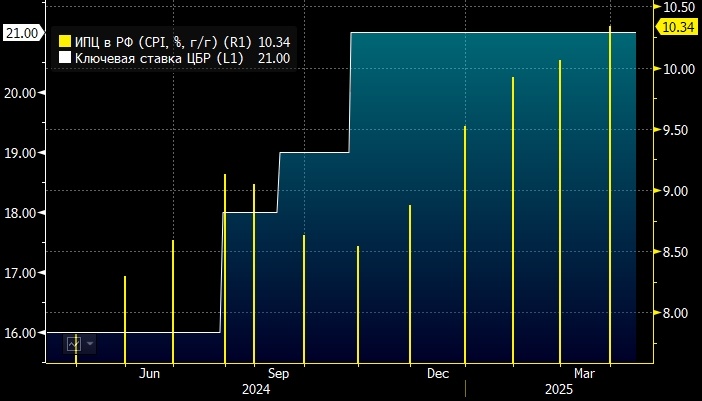Click the 10.00 right axis label
This screenshot has width=702, height=401.
[x=679, y=68]
